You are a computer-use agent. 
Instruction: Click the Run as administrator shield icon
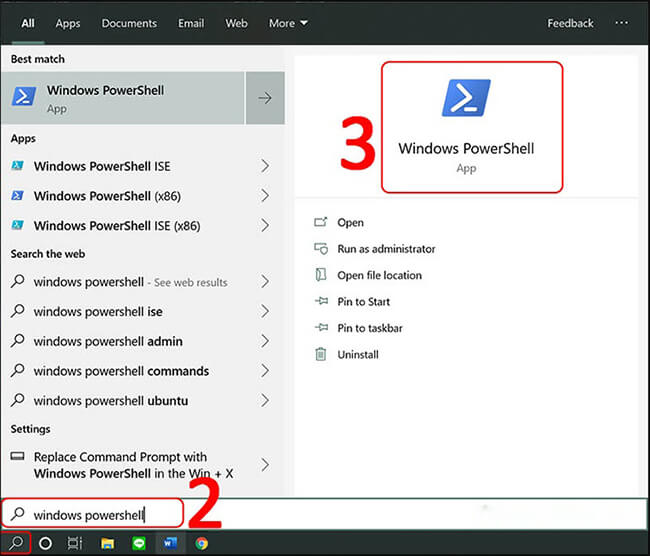pyautogui.click(x=321, y=248)
